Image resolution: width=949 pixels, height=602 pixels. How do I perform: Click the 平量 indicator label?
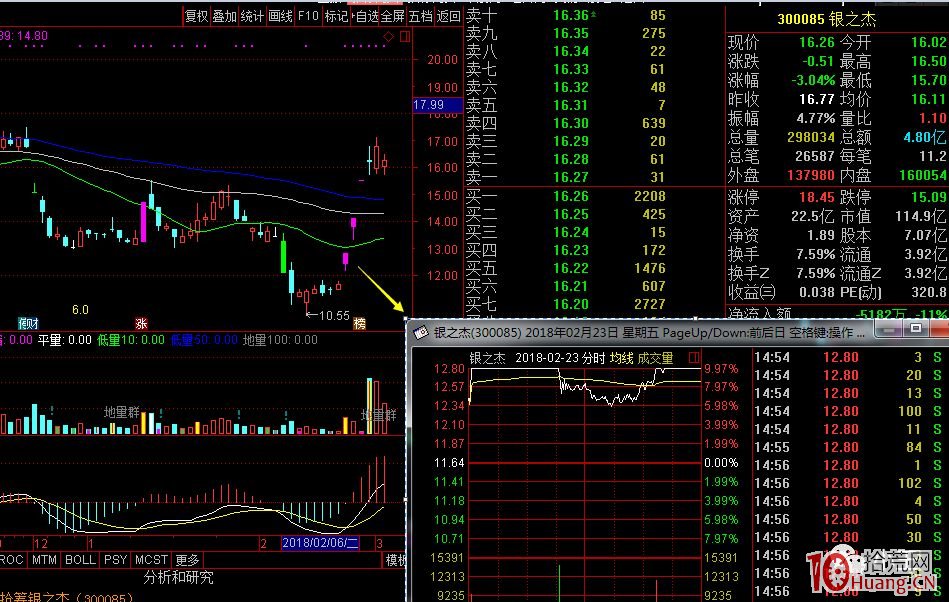tap(64, 340)
